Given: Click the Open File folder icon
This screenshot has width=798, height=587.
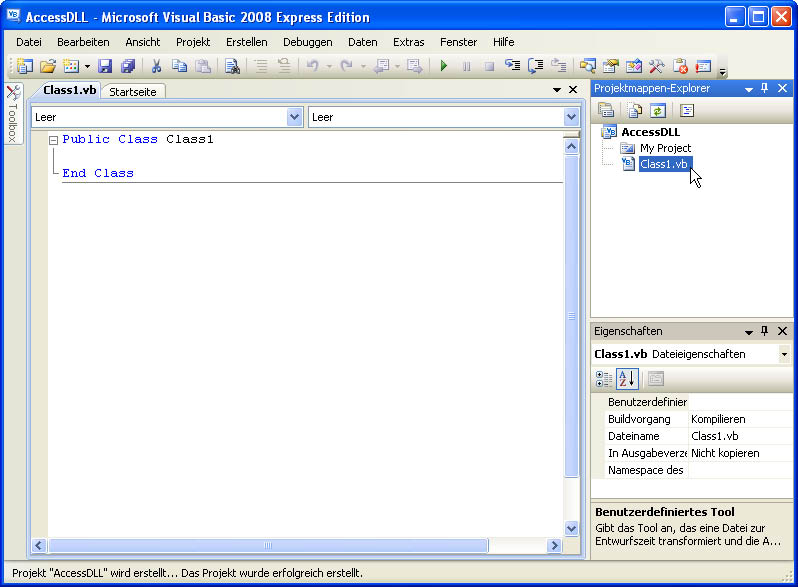Looking at the screenshot, I should (47, 66).
